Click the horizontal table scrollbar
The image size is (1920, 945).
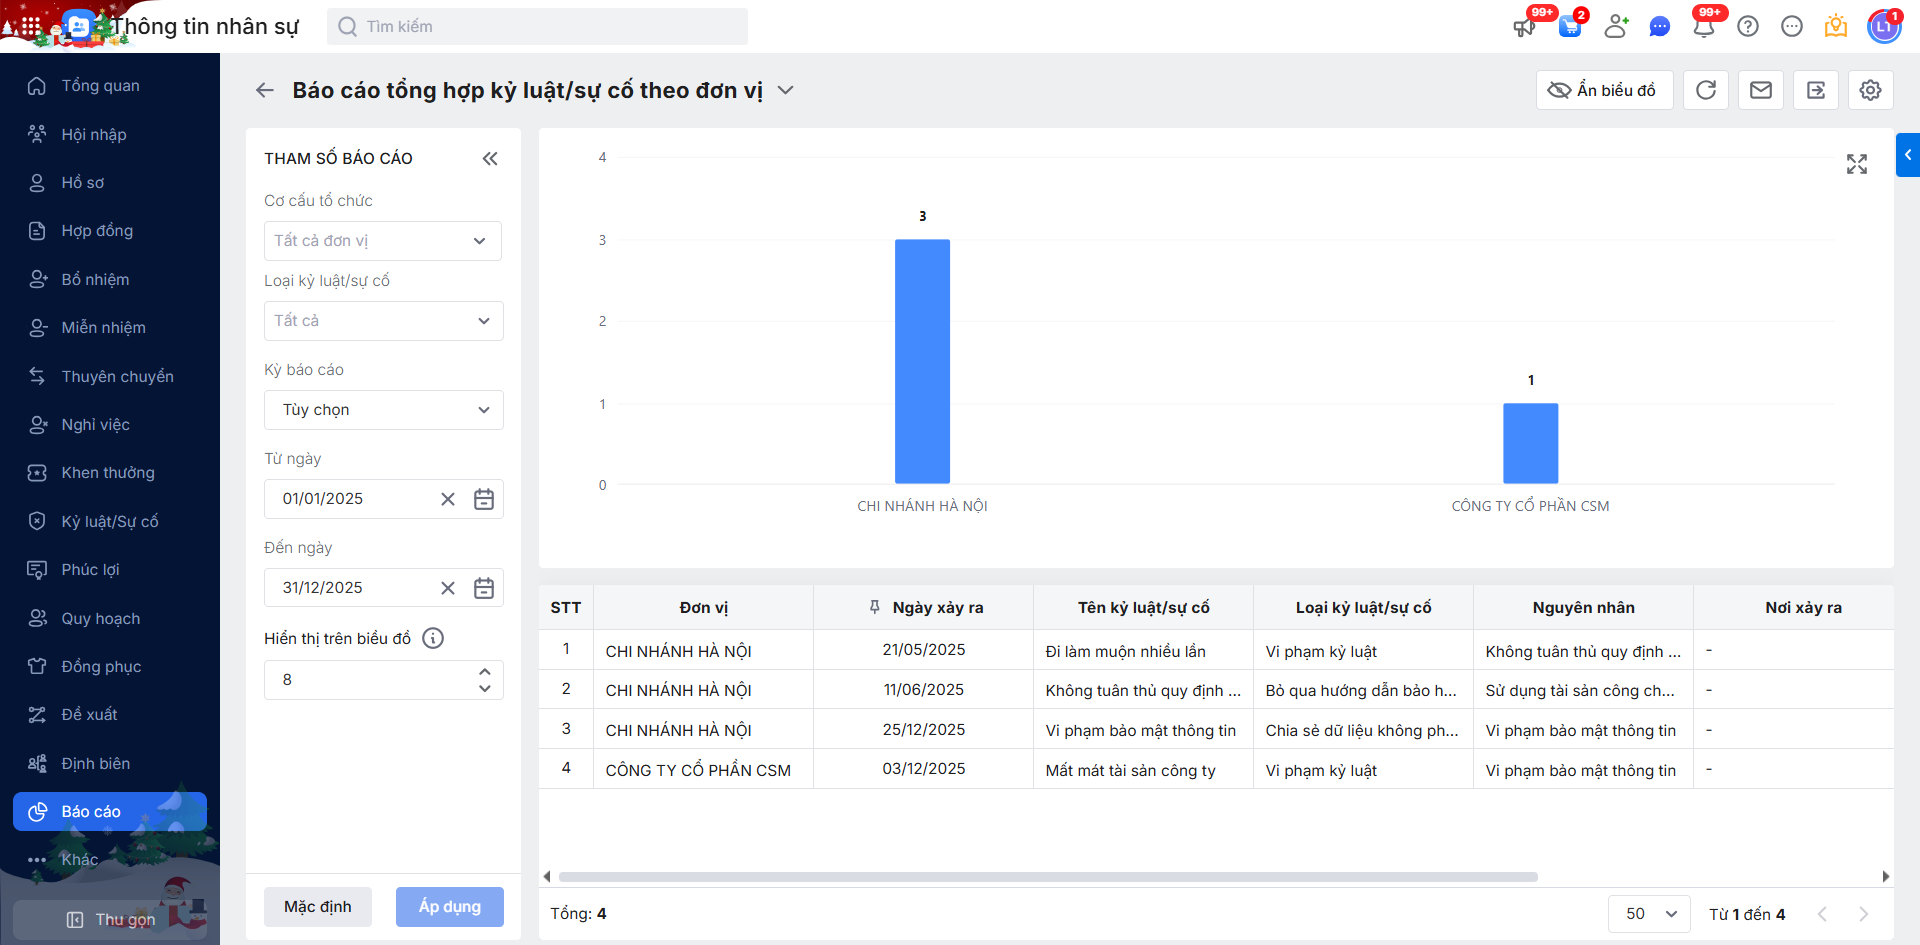pyautogui.click(x=1047, y=877)
